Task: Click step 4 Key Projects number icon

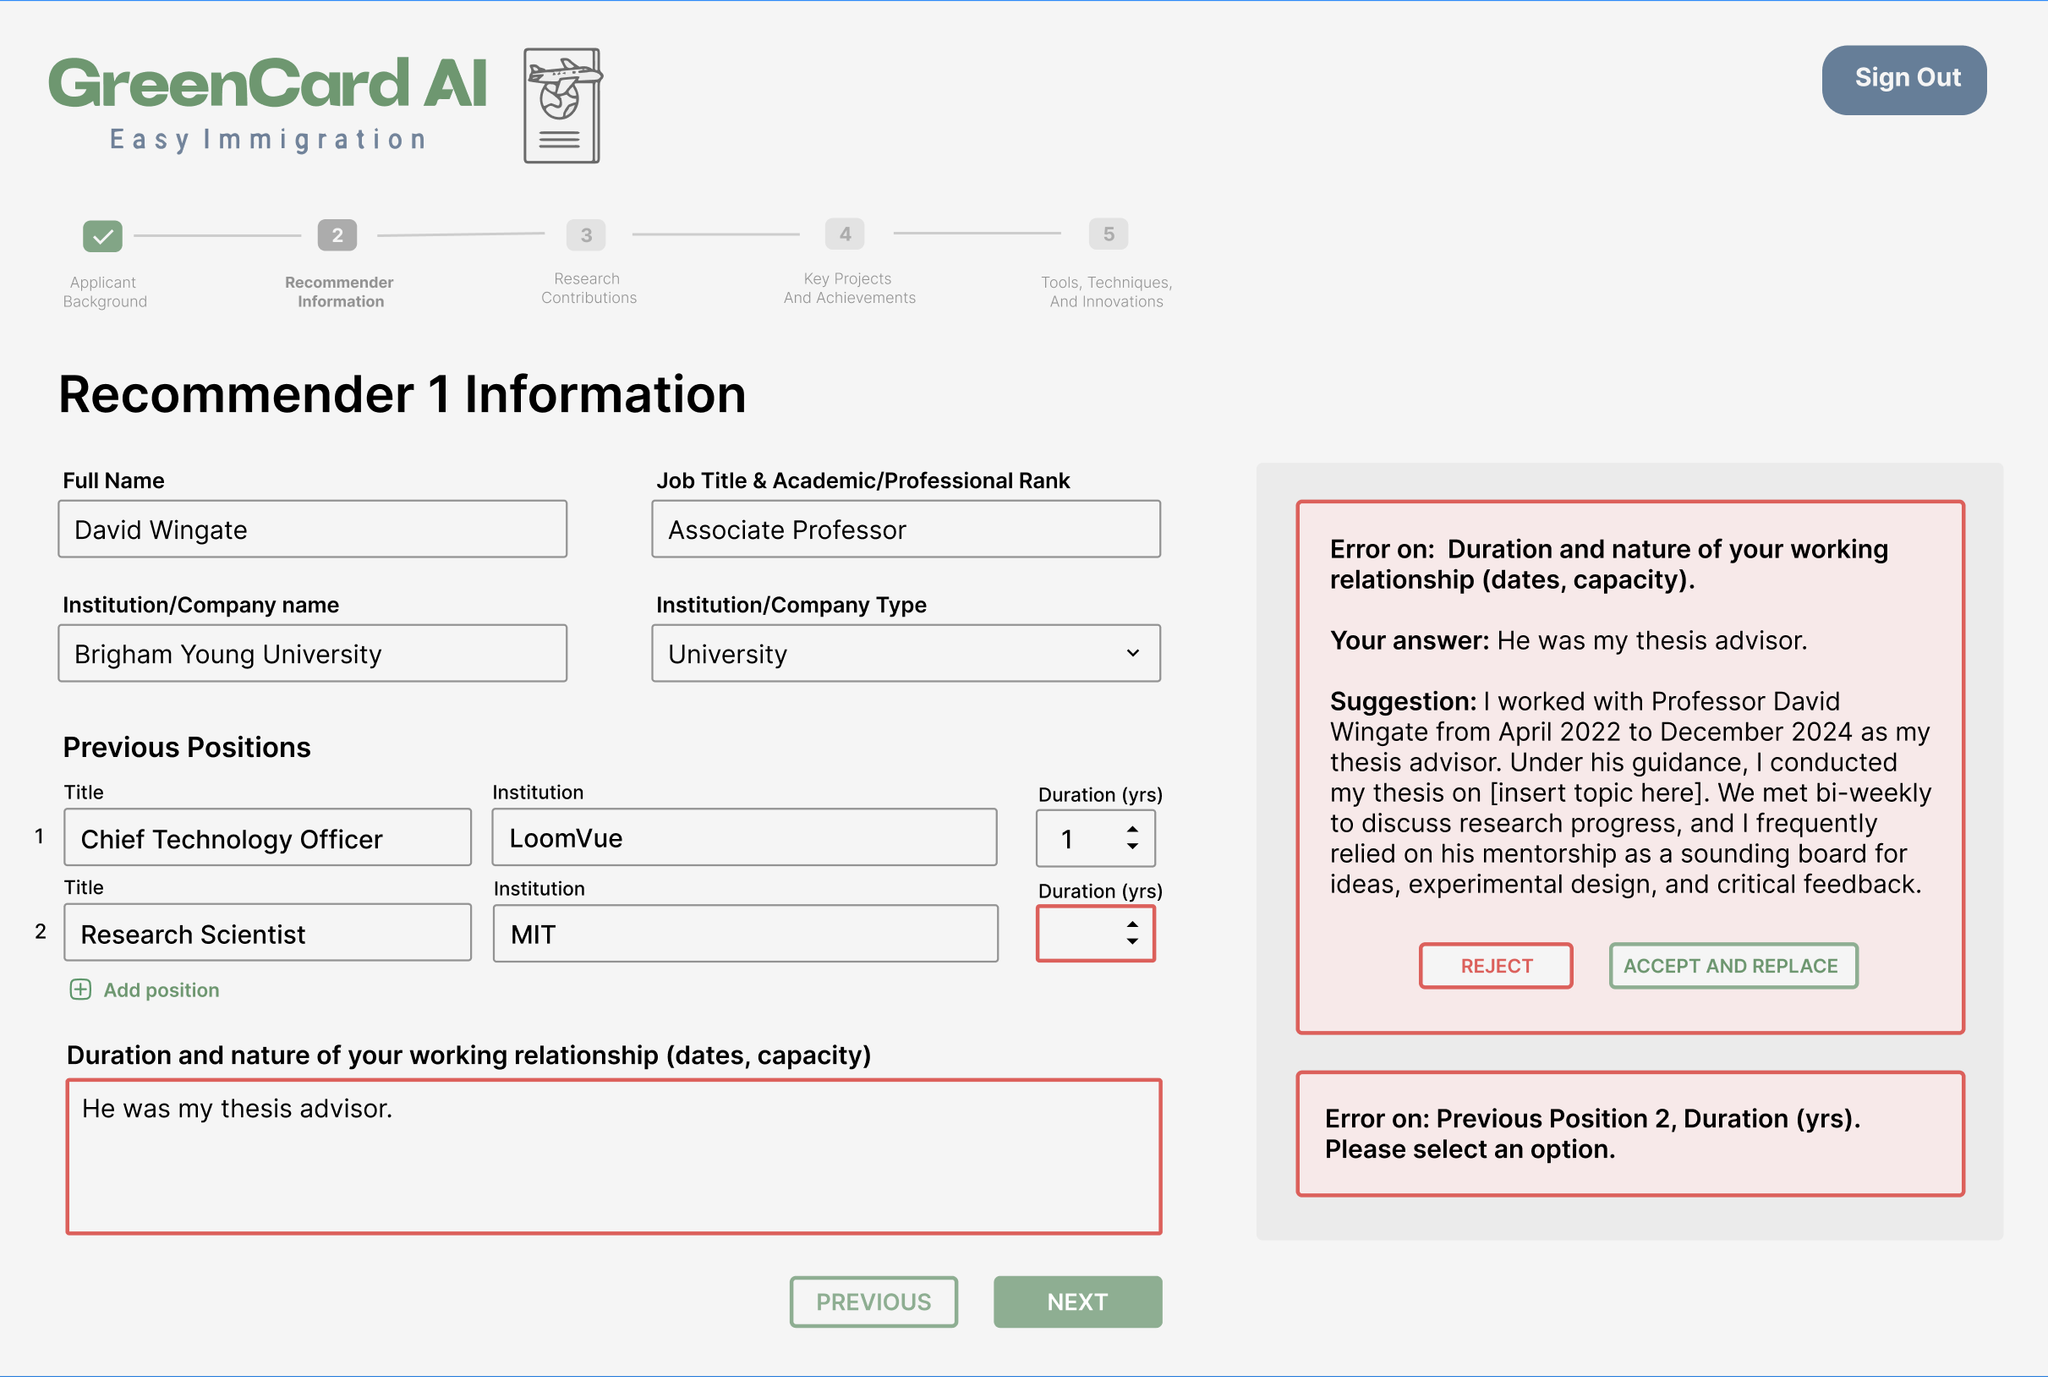Action: coord(845,234)
